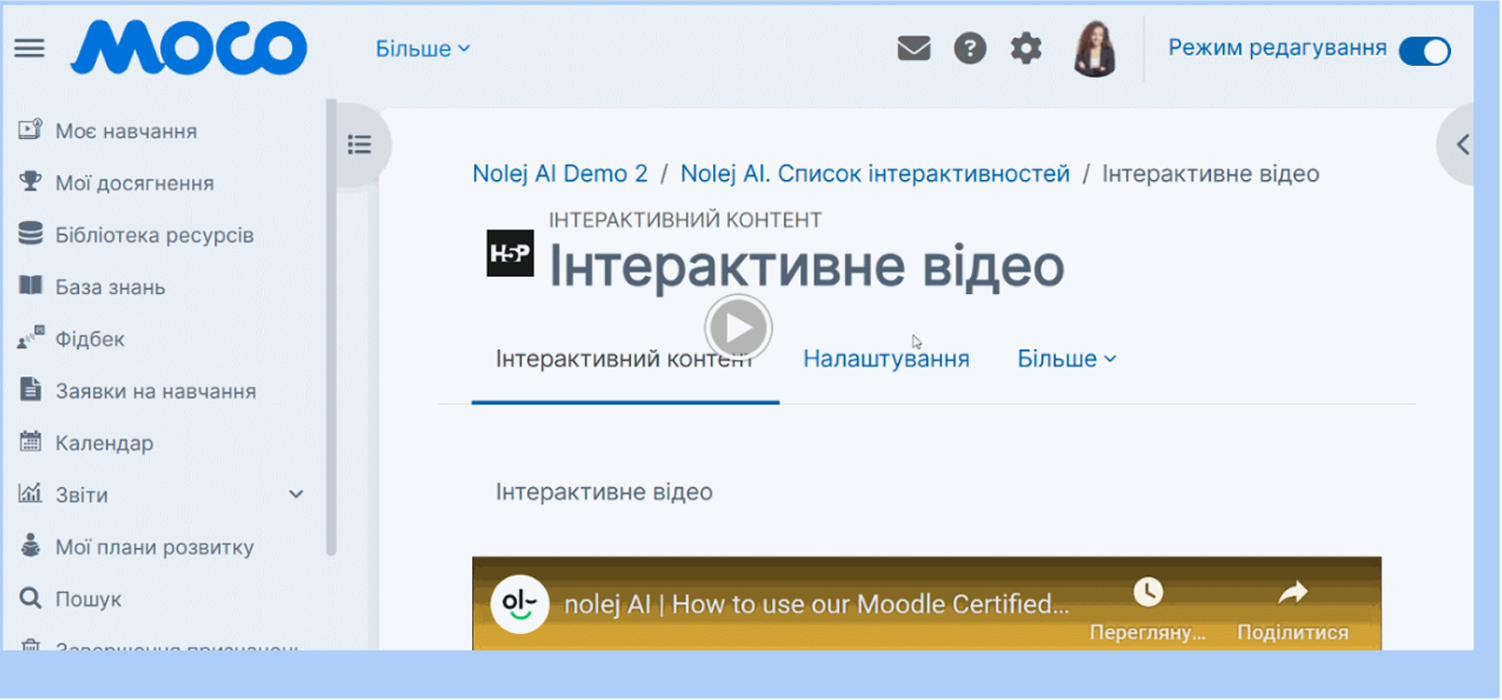Switch to the Налаштування tab
Image resolution: width=1502 pixels, height=700 pixels.
click(886, 359)
